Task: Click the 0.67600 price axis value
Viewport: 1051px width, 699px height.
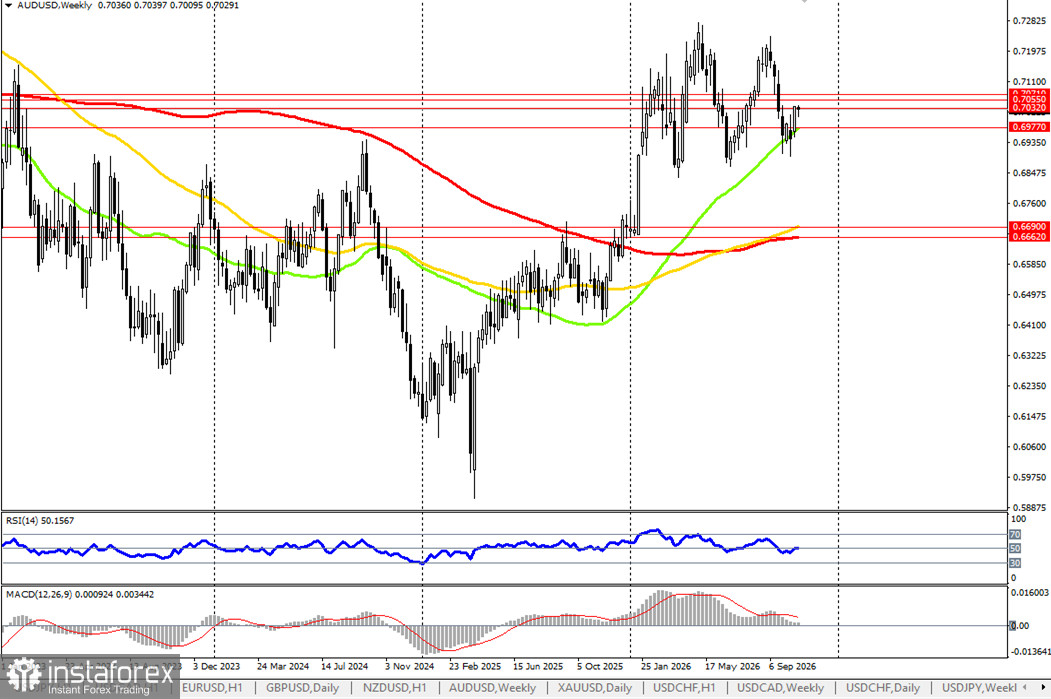Action: 1029,204
